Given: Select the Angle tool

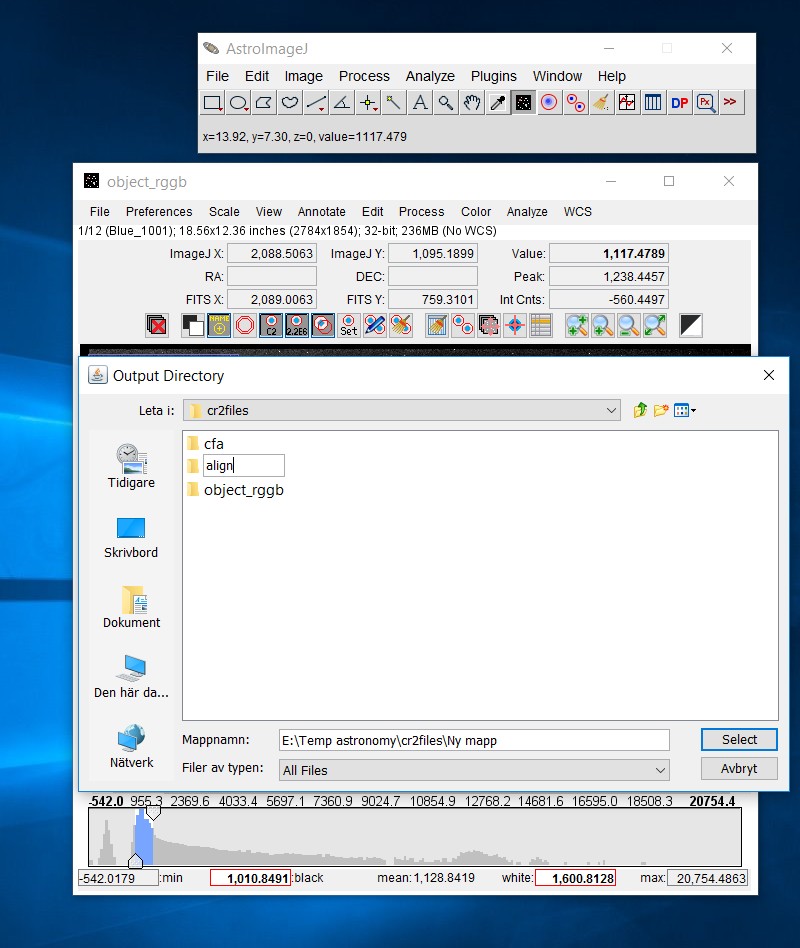Looking at the screenshot, I should [342, 103].
